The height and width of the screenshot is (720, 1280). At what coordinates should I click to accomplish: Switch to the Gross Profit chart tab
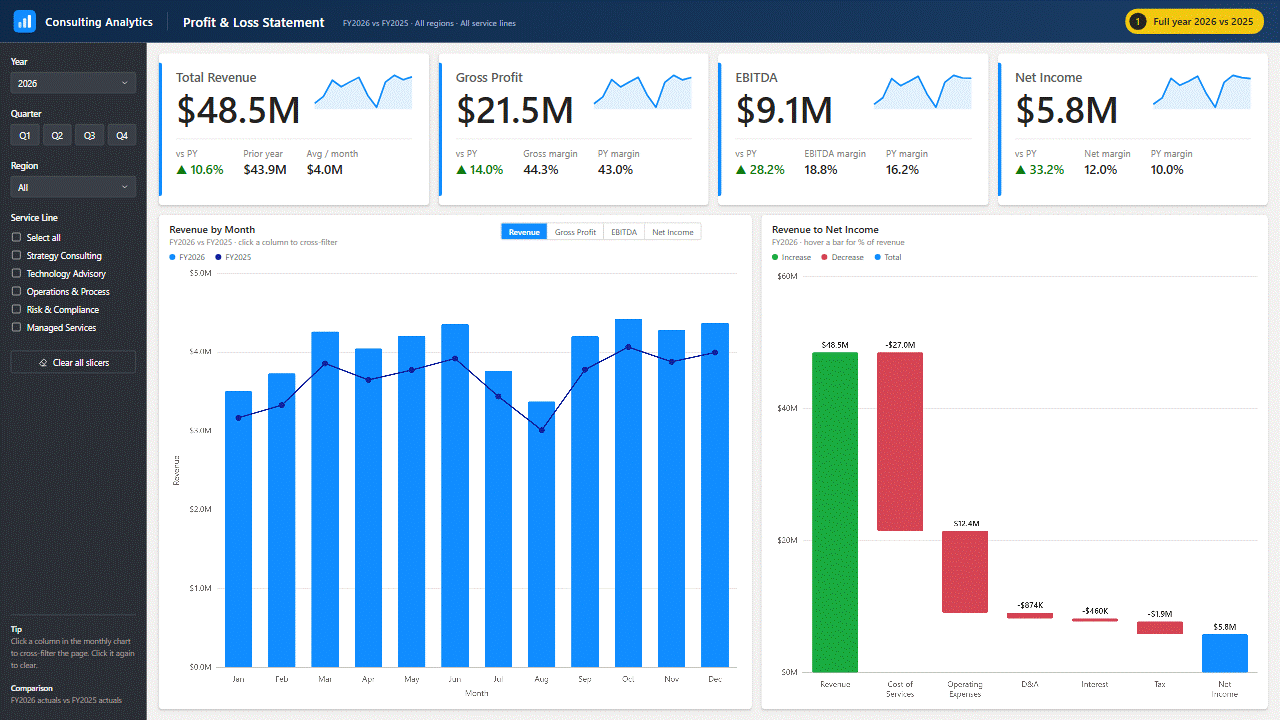pos(575,232)
